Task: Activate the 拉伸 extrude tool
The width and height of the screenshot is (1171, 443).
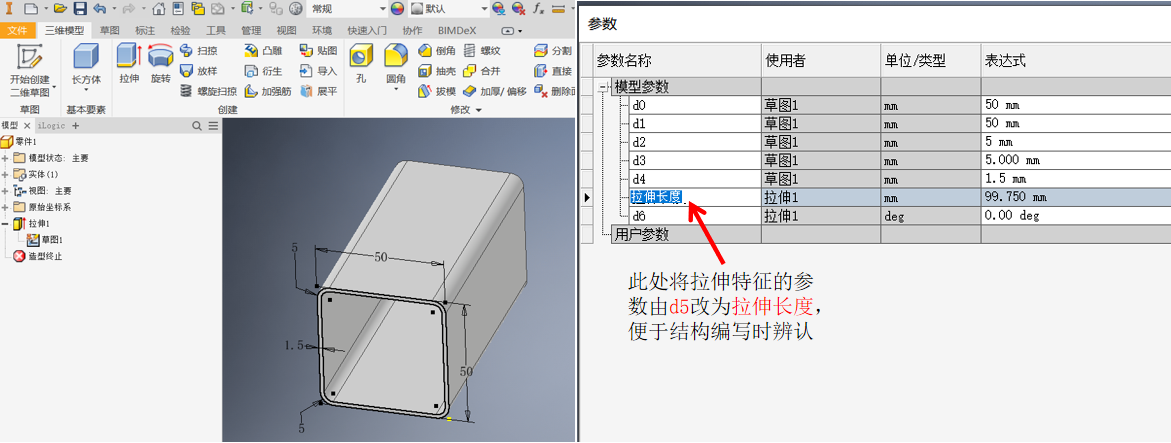Action: (x=129, y=63)
